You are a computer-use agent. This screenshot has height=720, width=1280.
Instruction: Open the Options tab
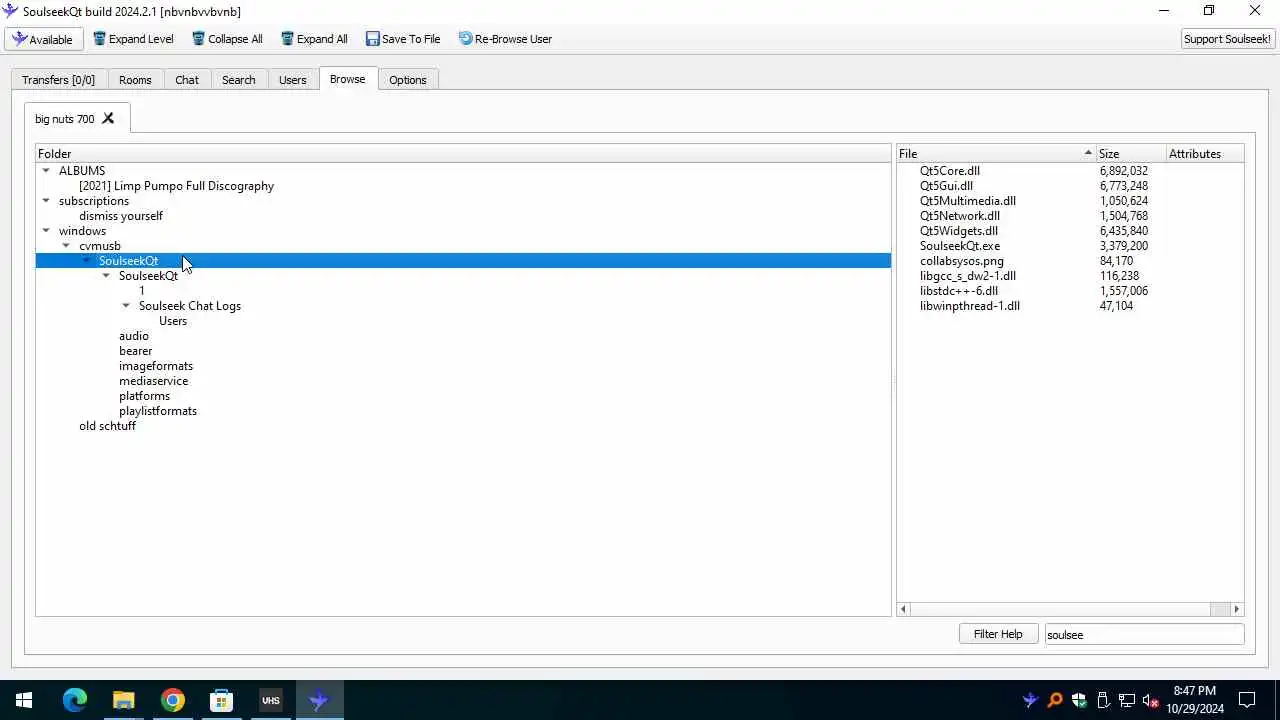pyautogui.click(x=407, y=80)
